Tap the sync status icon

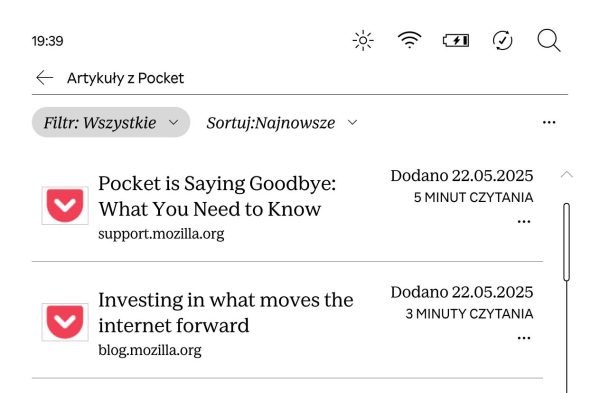502,40
